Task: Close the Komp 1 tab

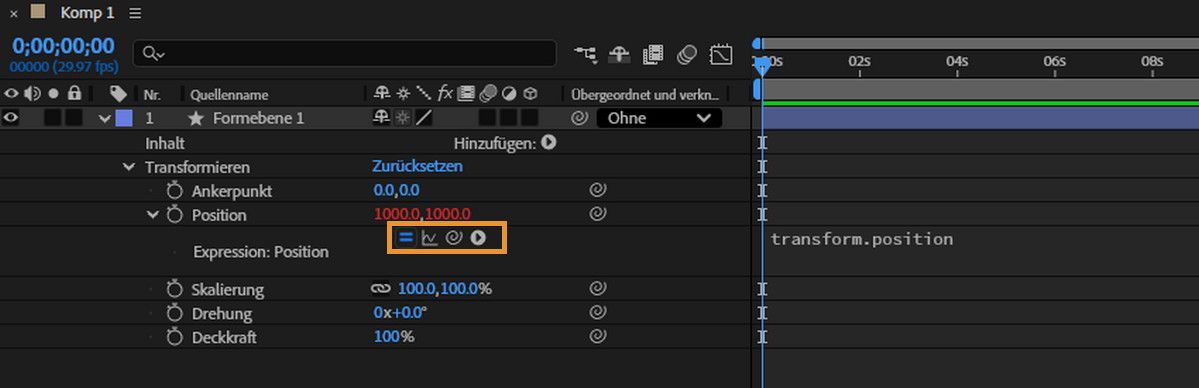Action: (x=14, y=14)
